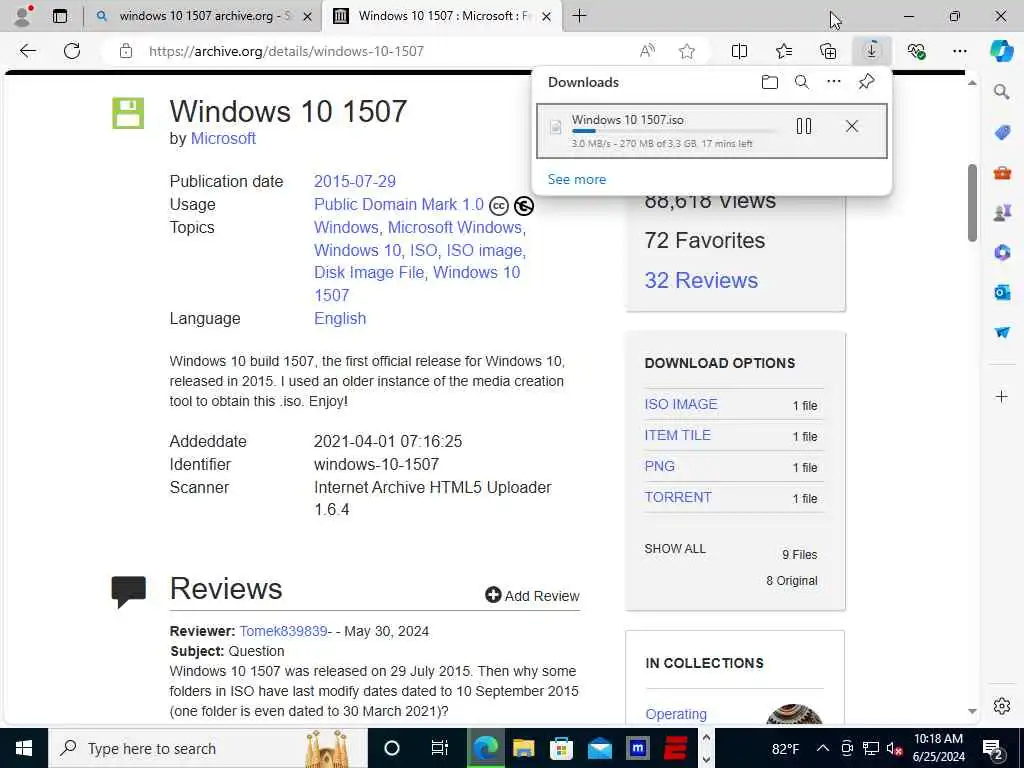Viewport: 1024px width, 768px height.
Task: Click the Disk Image File topic link
Action: 369,272
